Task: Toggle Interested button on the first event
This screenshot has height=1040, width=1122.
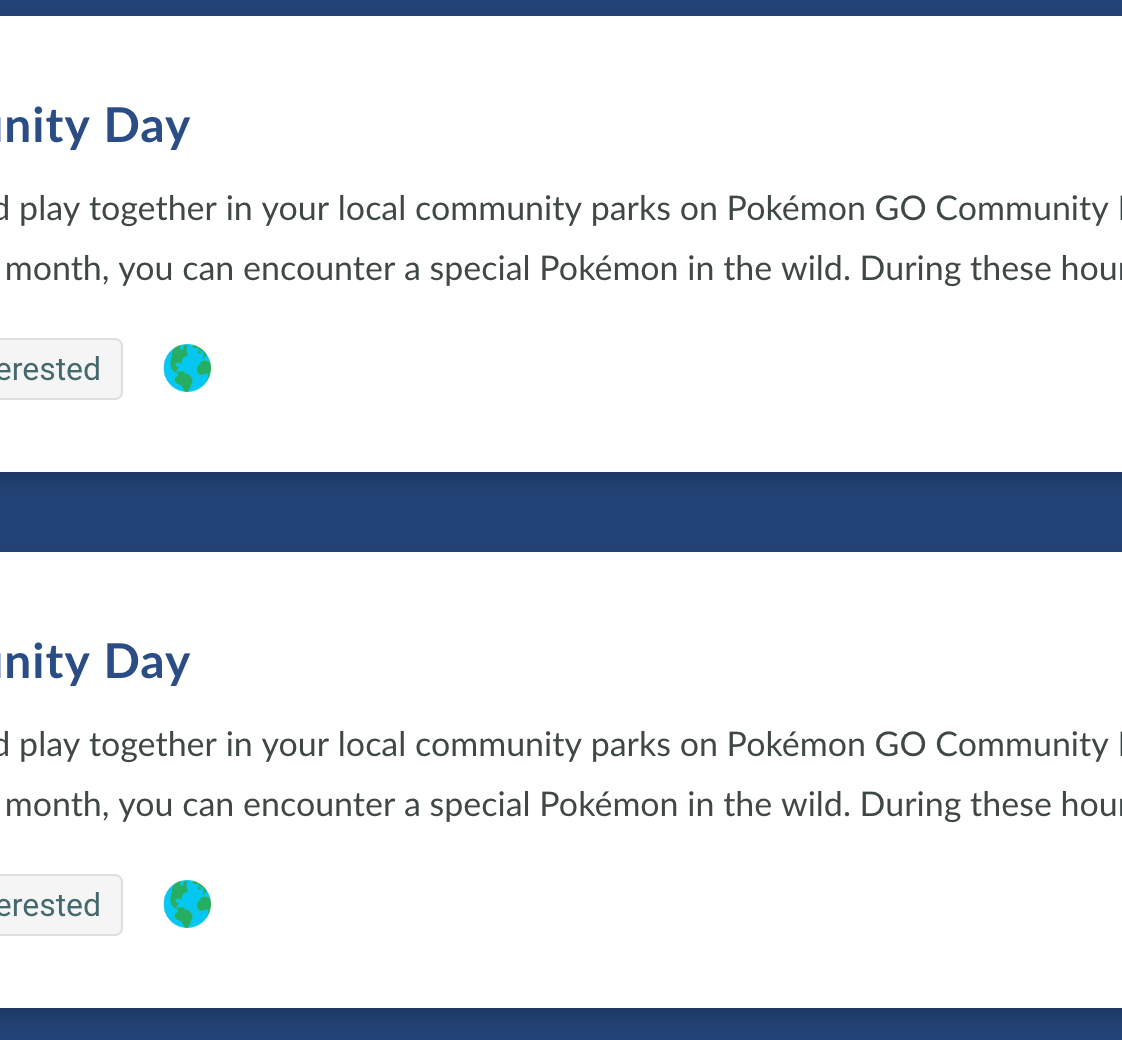Action: [55, 369]
